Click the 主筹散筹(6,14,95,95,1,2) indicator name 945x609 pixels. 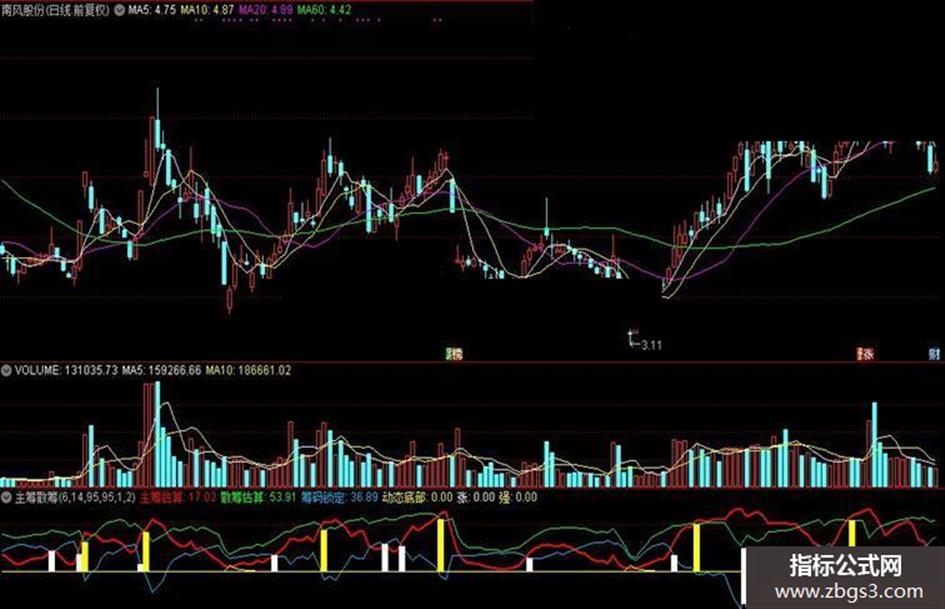(75, 498)
